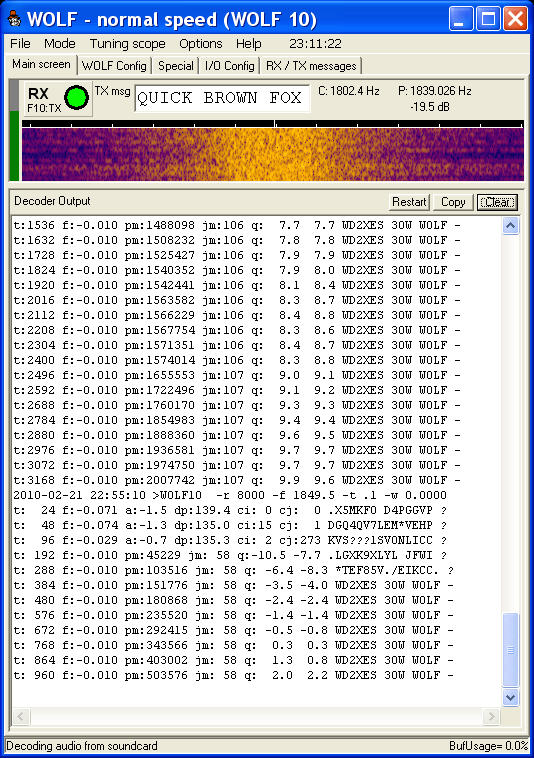Image resolution: width=534 pixels, height=758 pixels.
Task: Select the decoder line starting t: 768
Action: point(233,645)
